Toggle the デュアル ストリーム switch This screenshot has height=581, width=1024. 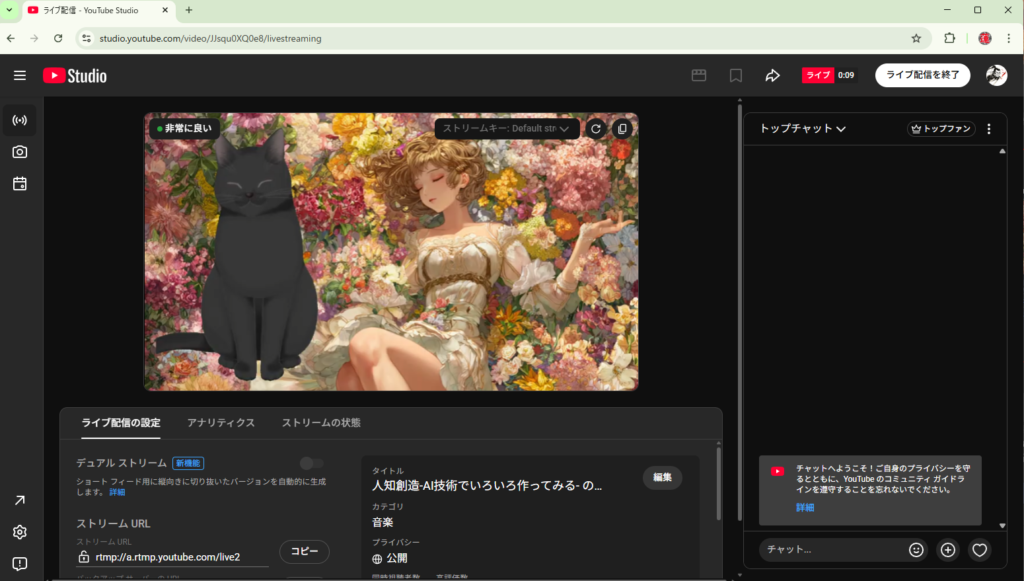[x=312, y=463]
